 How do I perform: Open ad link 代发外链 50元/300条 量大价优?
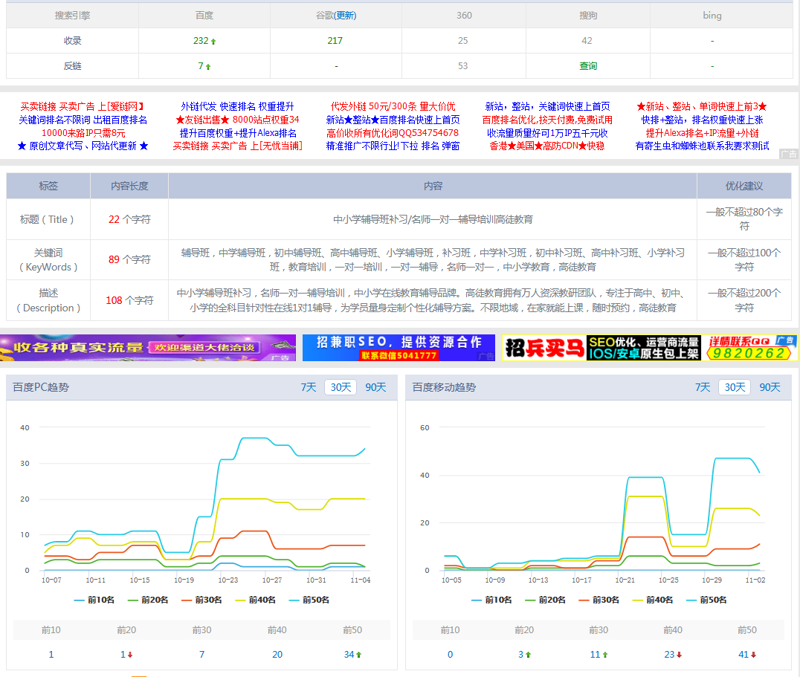coord(393,107)
